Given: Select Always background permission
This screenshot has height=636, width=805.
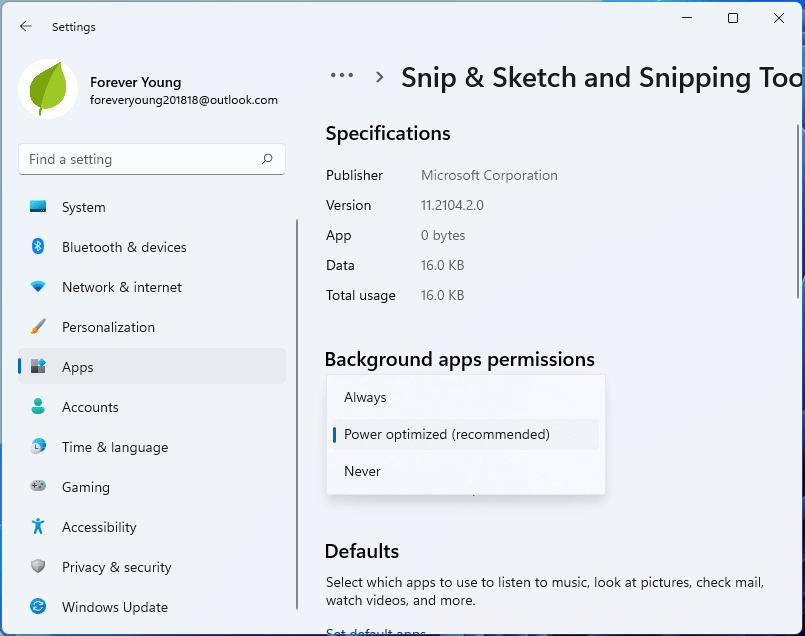Looking at the screenshot, I should (466, 397).
